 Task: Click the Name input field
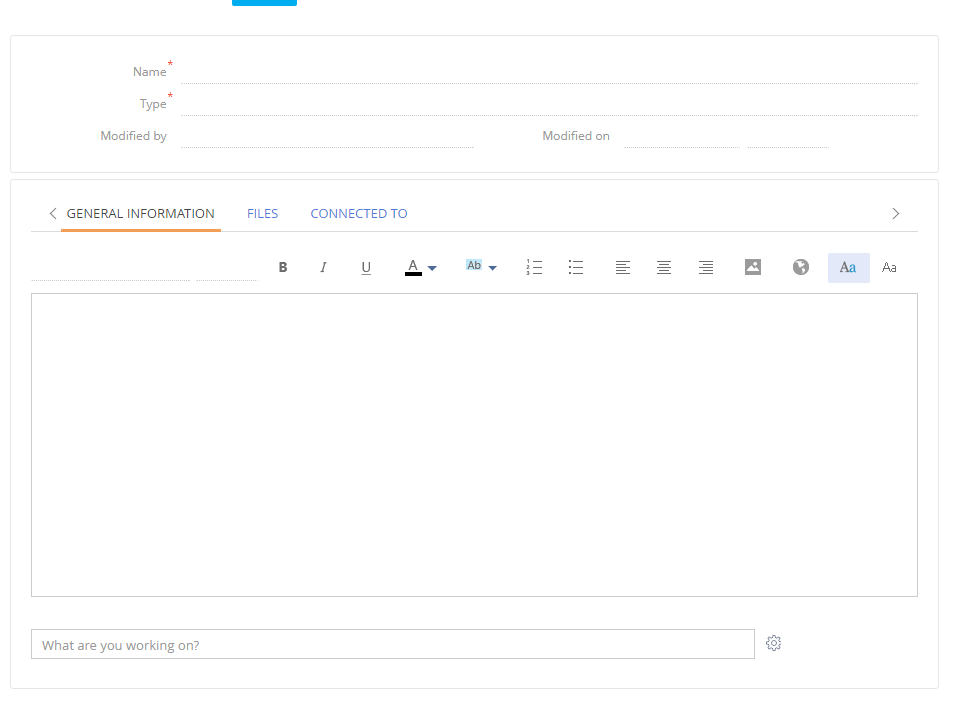(x=548, y=72)
